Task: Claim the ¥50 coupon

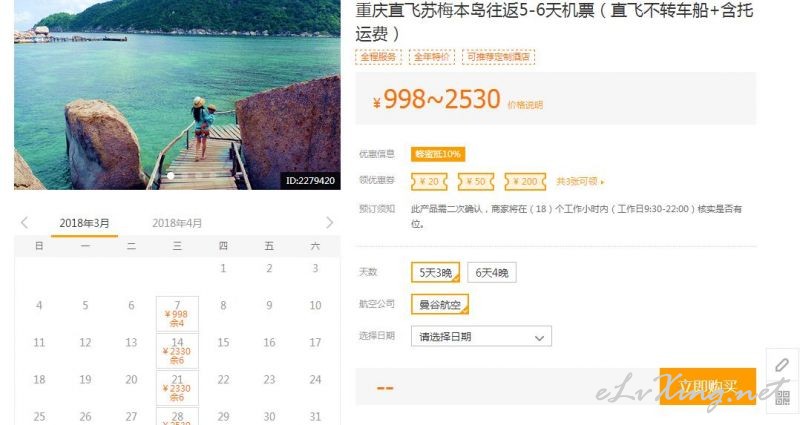Action: coord(476,182)
